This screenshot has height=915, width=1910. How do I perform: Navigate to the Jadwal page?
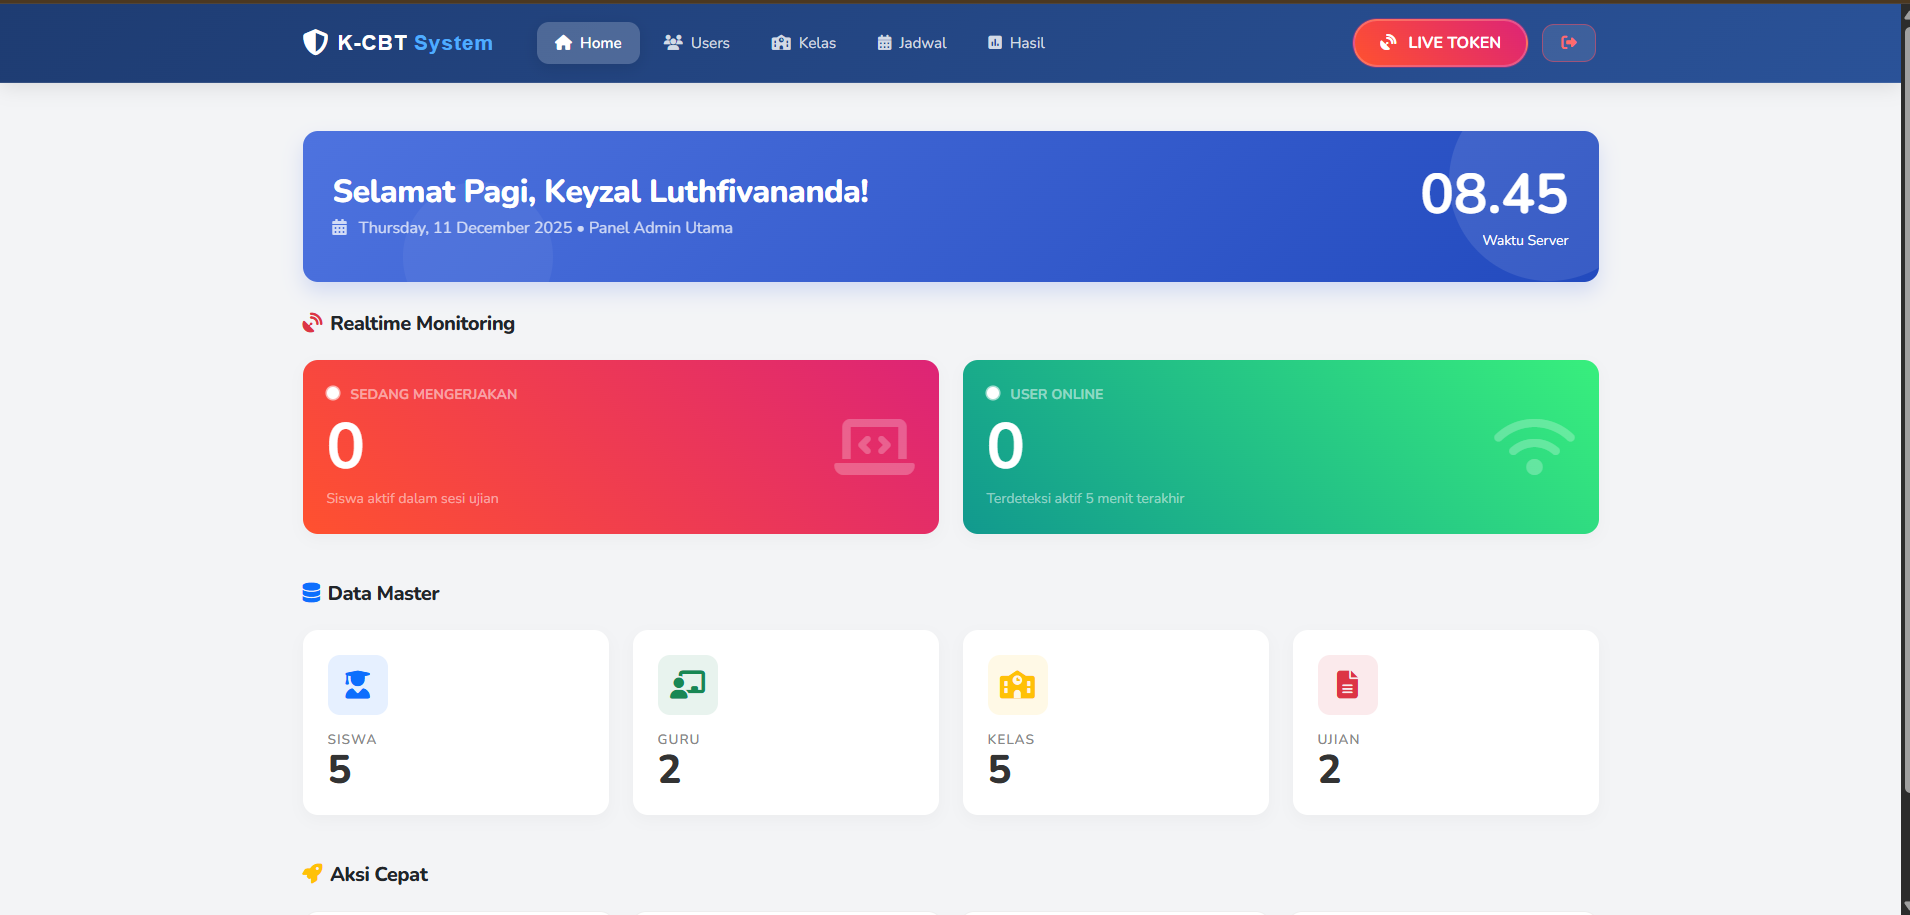click(x=912, y=43)
